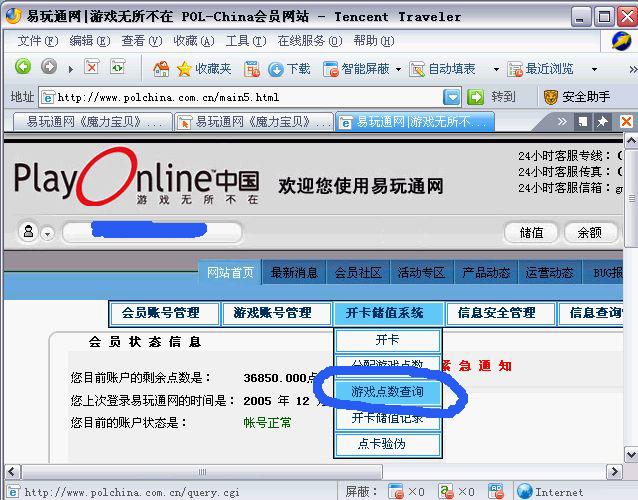
Task: Open 运营动态 navigation tab
Action: click(x=549, y=272)
